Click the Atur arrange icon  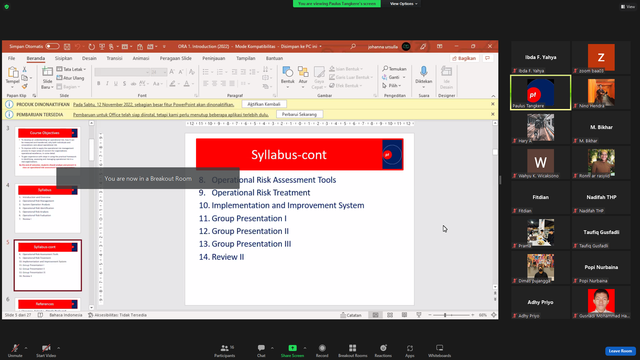[303, 72]
